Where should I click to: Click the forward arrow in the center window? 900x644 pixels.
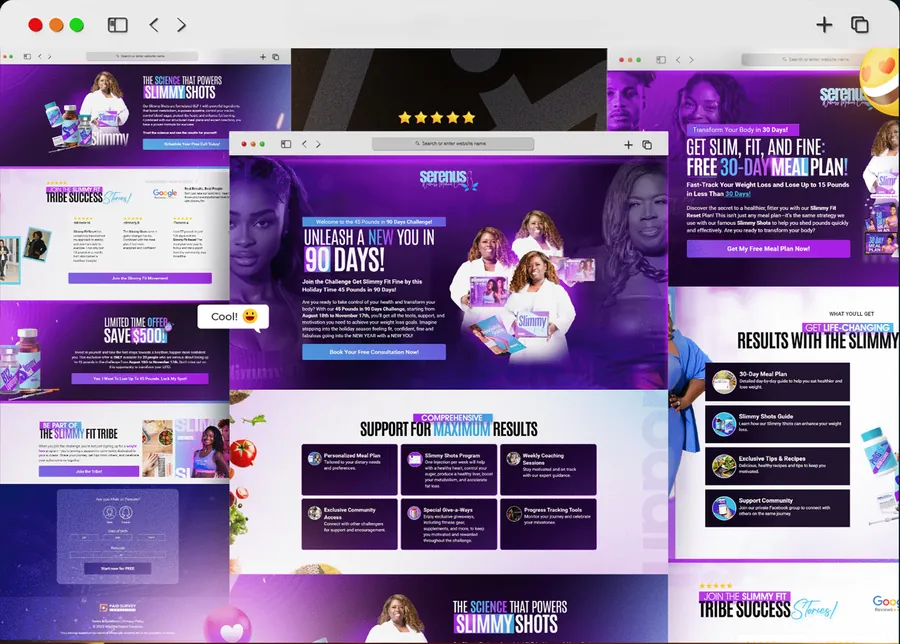pos(318,144)
